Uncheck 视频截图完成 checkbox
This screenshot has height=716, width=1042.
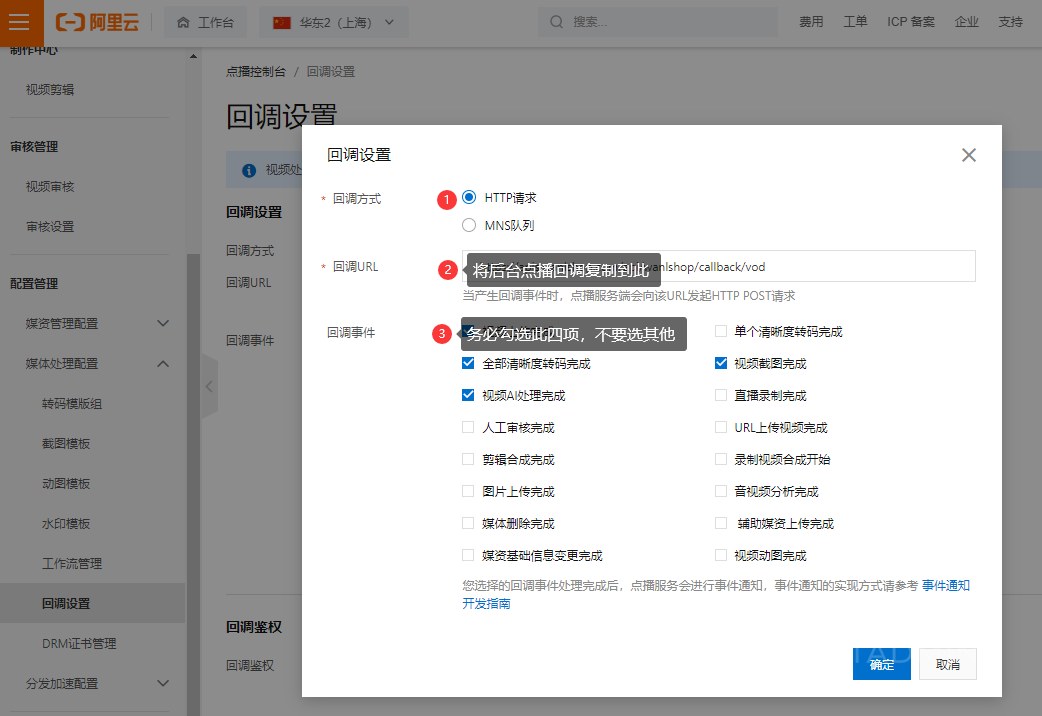point(720,363)
